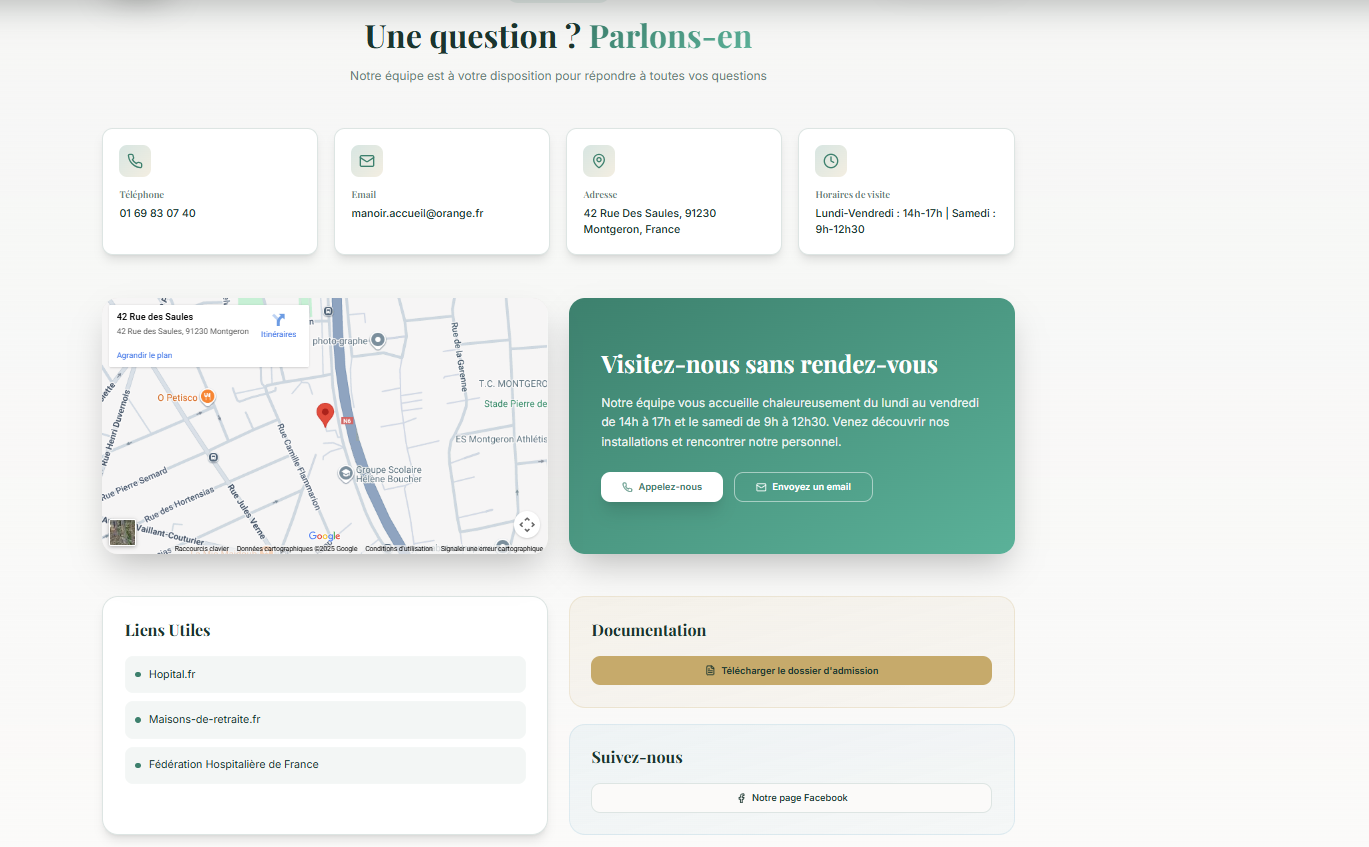Click the Facebook icon on the follow button
The height and width of the screenshot is (847, 1369).
(740, 797)
